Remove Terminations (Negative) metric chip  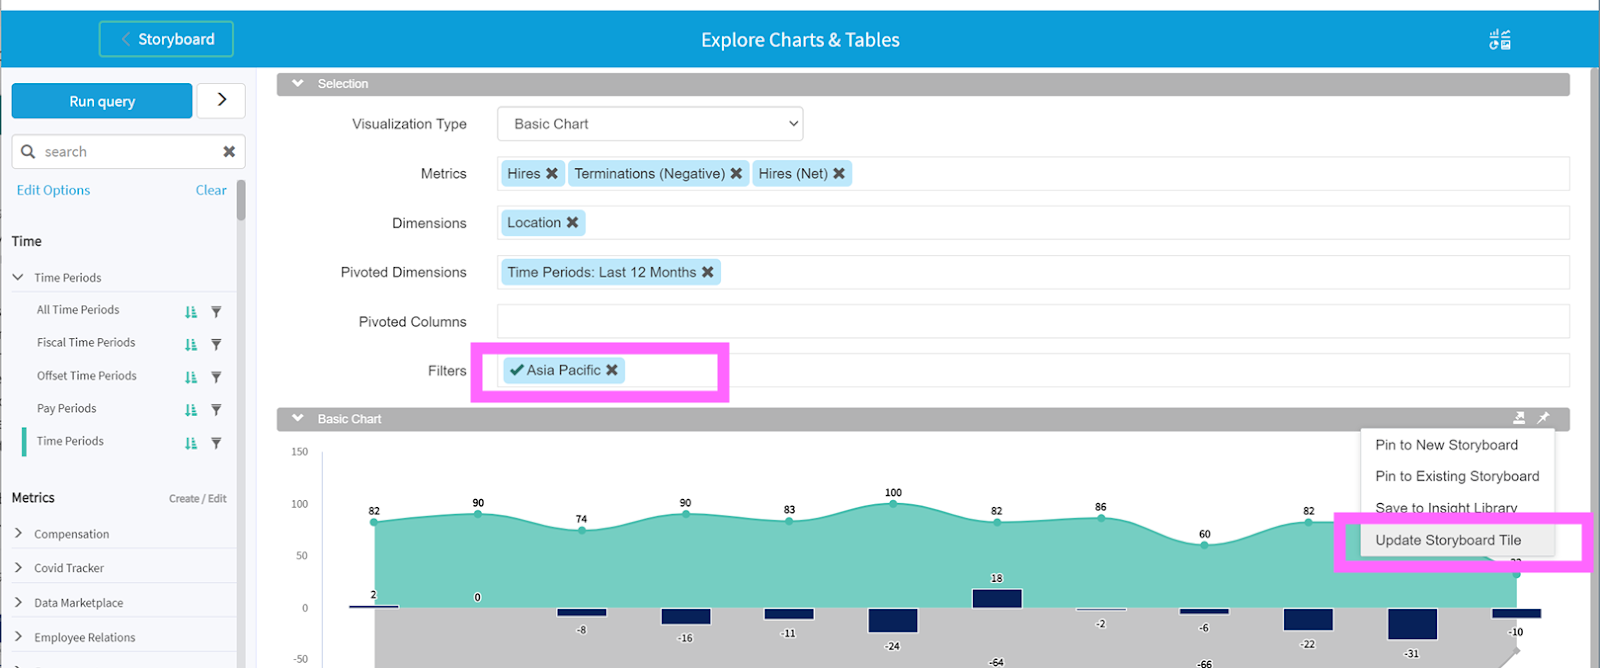tap(736, 174)
